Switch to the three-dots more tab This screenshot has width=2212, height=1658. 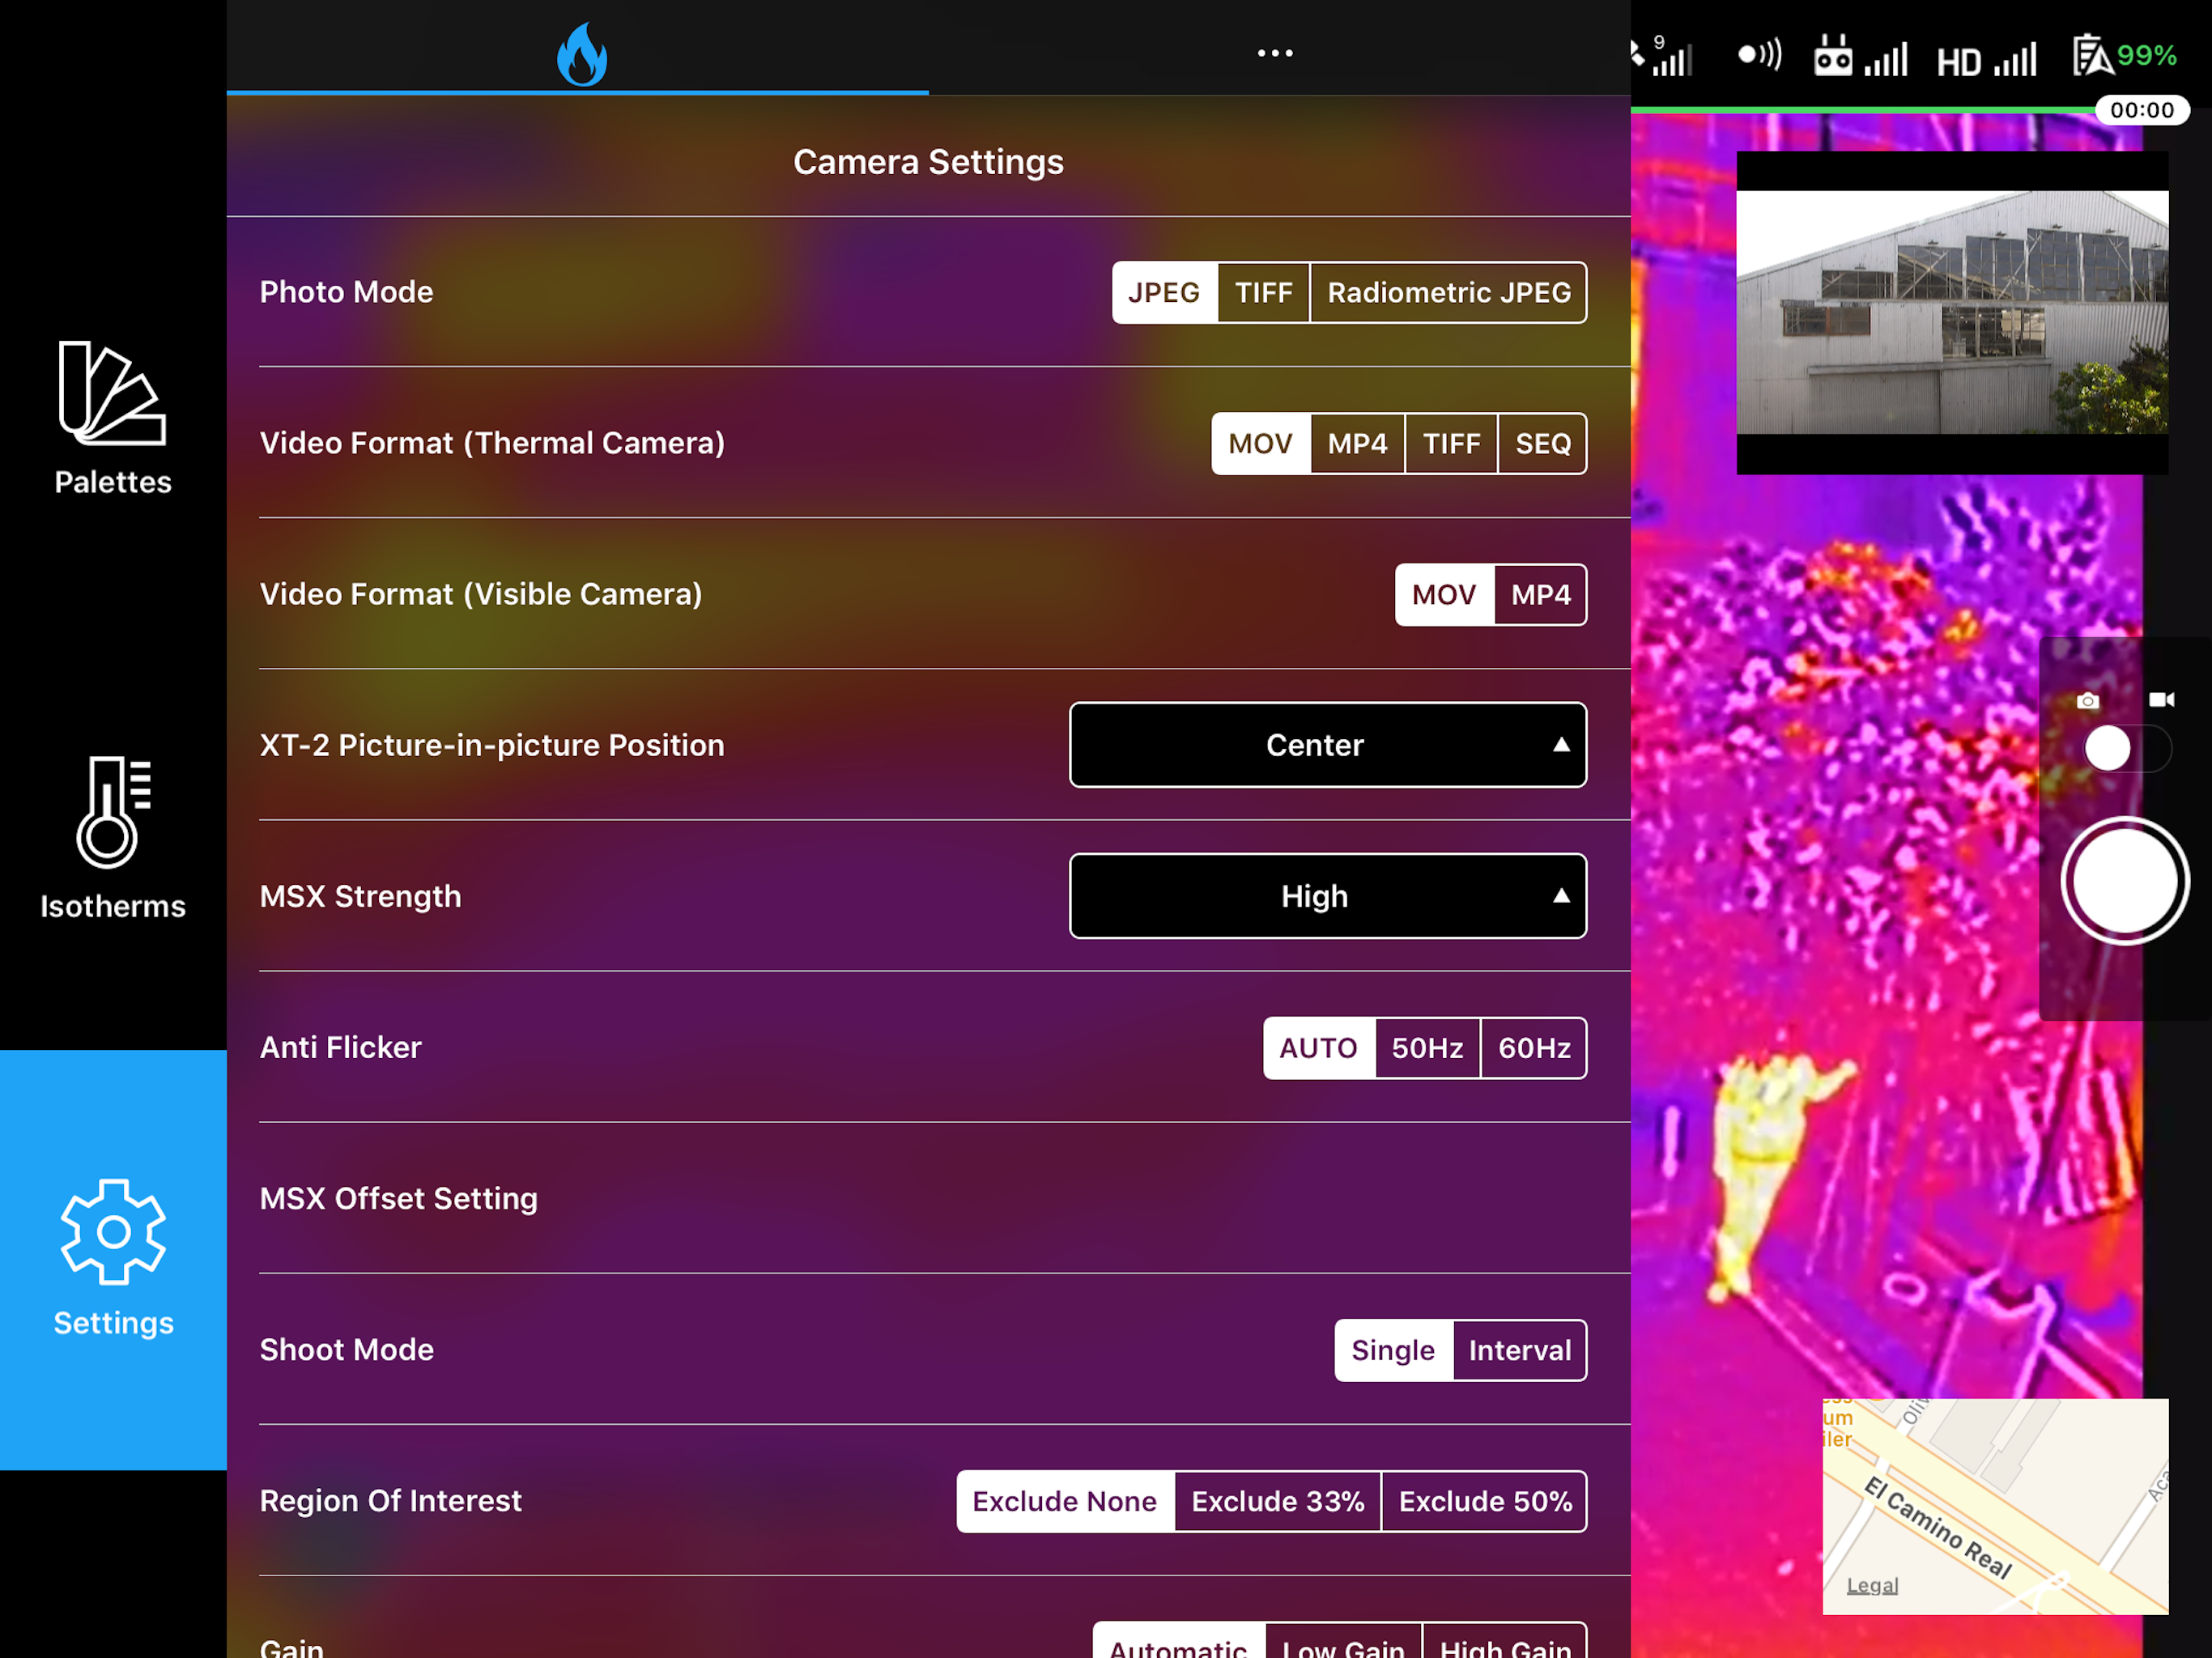tap(1274, 53)
